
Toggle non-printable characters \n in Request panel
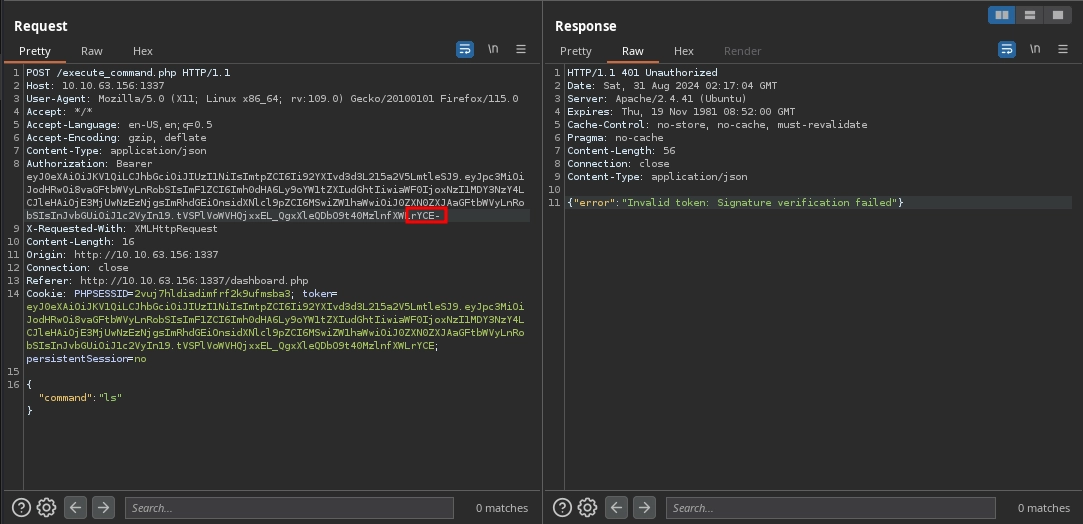coord(493,49)
